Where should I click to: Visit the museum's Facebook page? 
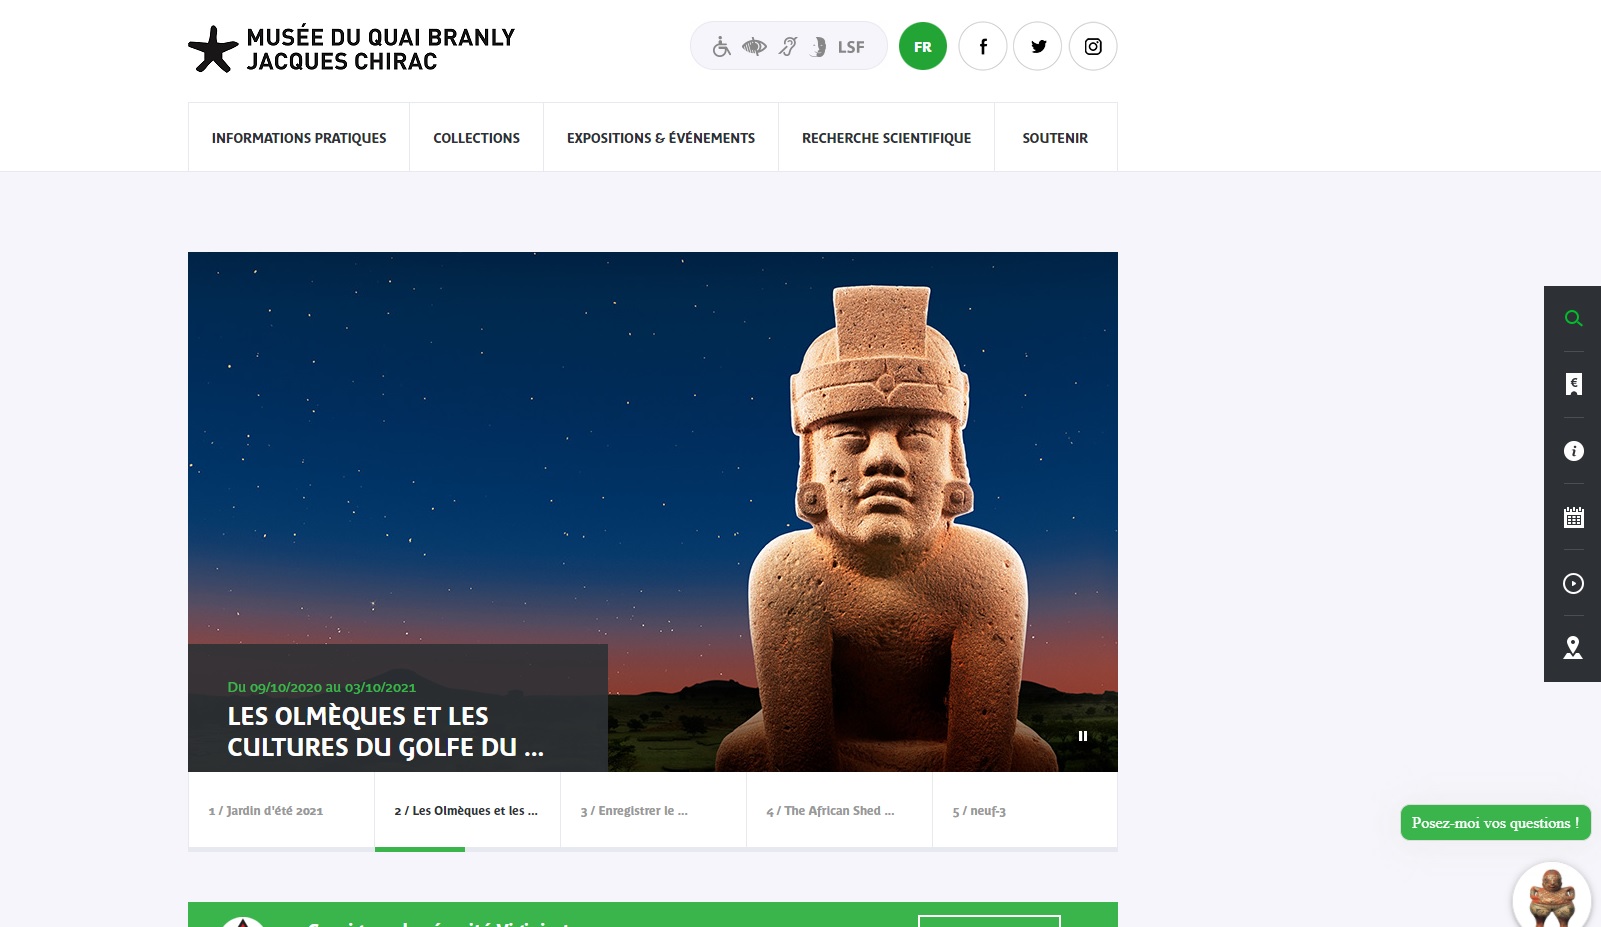pyautogui.click(x=983, y=46)
